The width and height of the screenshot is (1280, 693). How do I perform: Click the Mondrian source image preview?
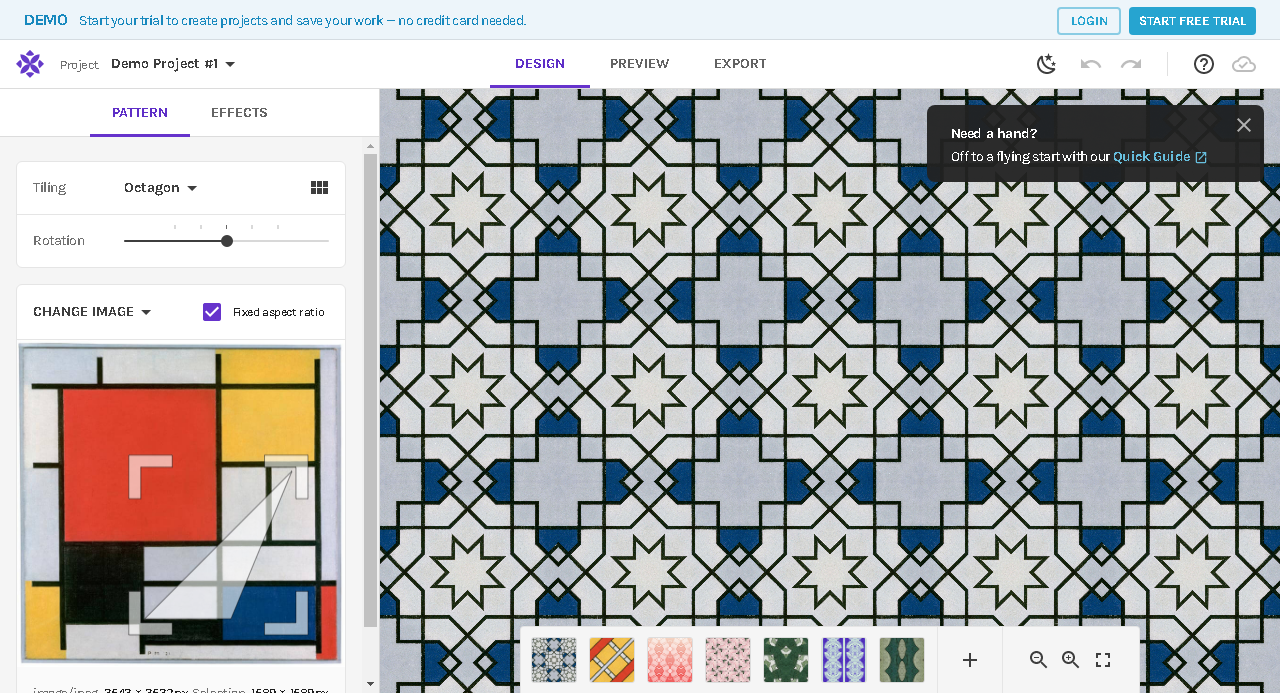pos(181,504)
